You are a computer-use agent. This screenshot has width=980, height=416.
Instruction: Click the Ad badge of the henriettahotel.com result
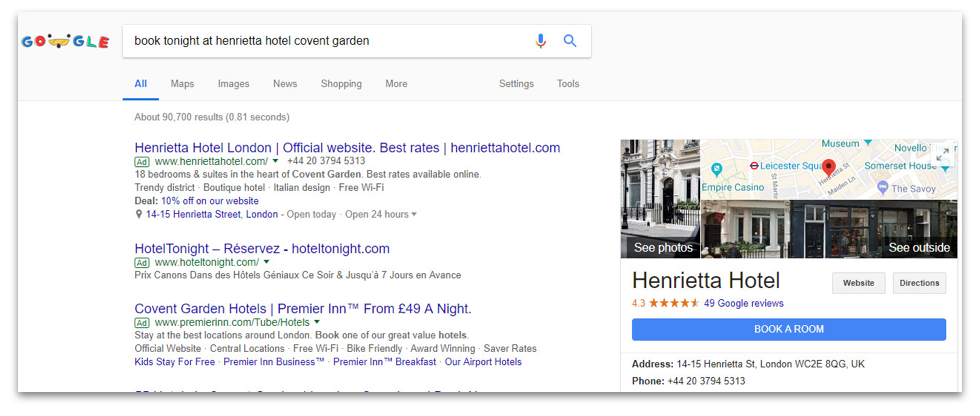[x=142, y=161]
